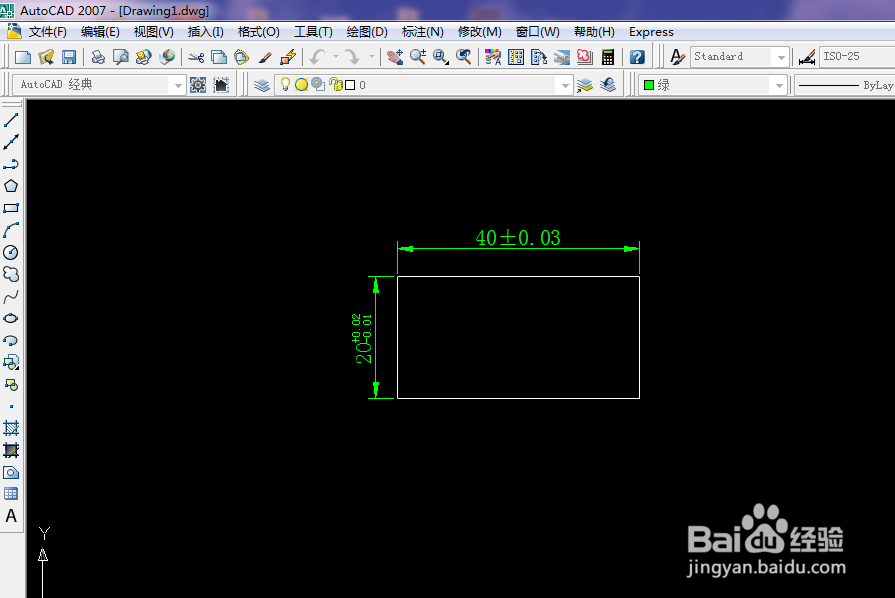Click the Pan realtime hand icon
The height and width of the screenshot is (598, 895).
tap(394, 56)
